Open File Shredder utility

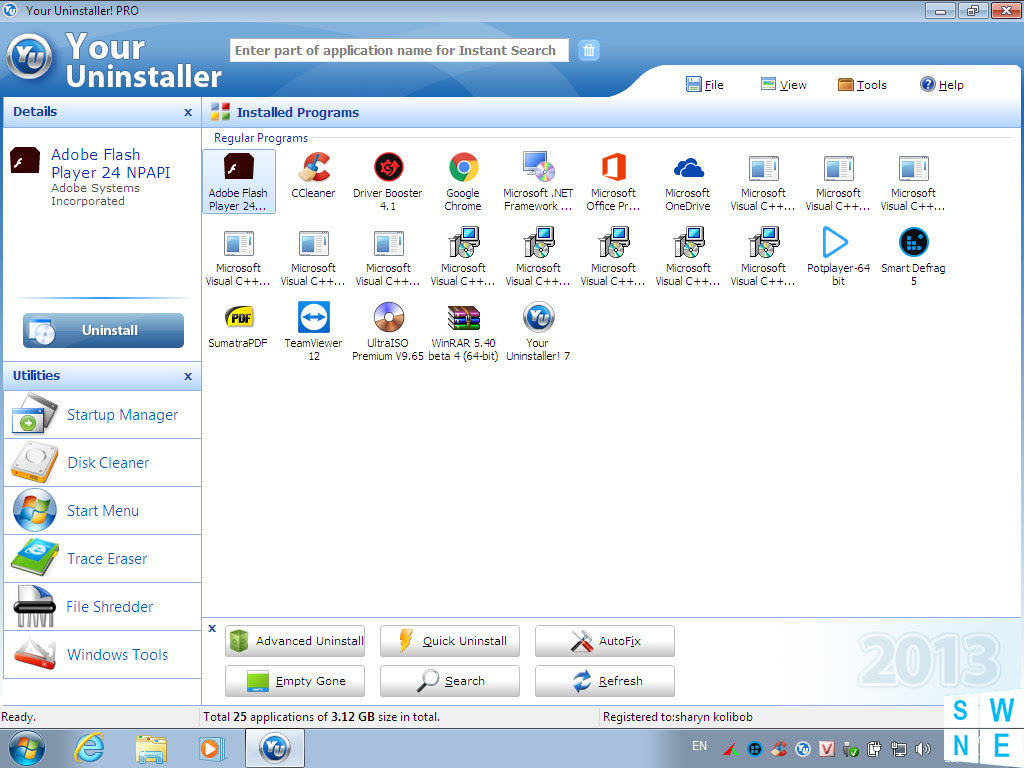coord(103,607)
